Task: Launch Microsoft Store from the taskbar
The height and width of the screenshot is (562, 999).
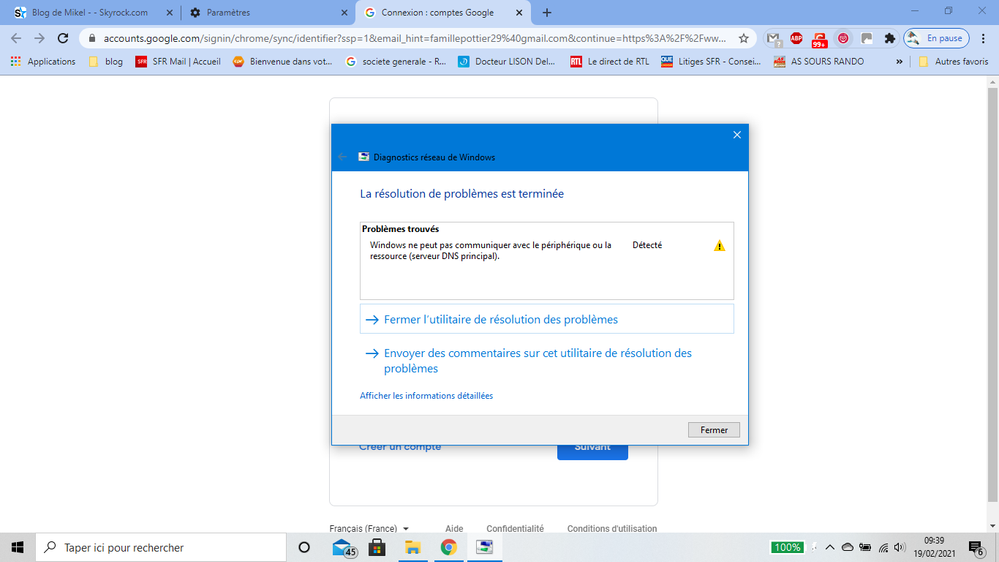Action: click(377, 547)
